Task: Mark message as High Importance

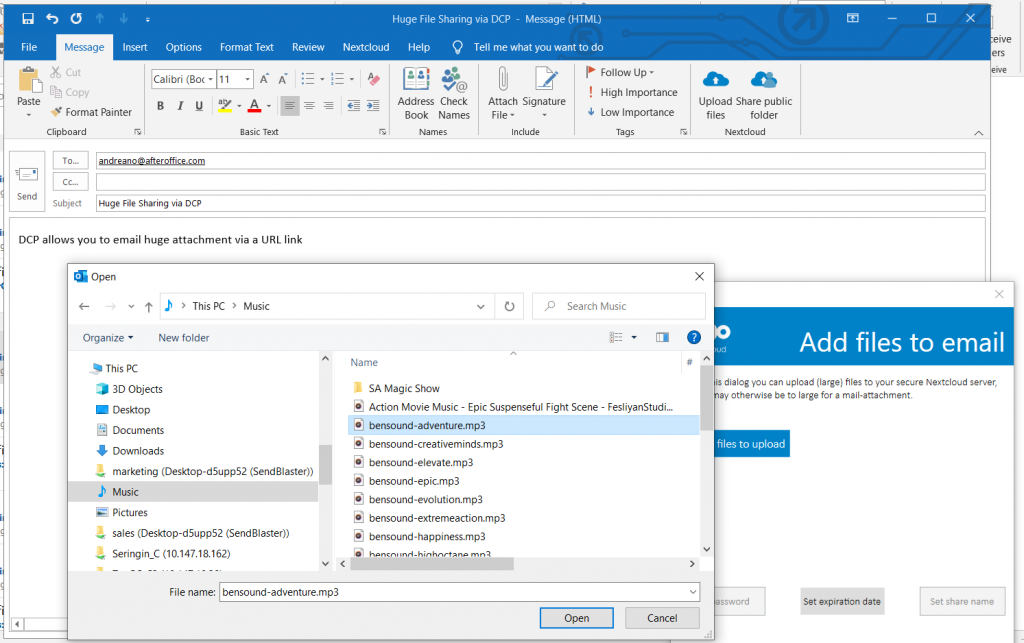Action: coord(632,93)
